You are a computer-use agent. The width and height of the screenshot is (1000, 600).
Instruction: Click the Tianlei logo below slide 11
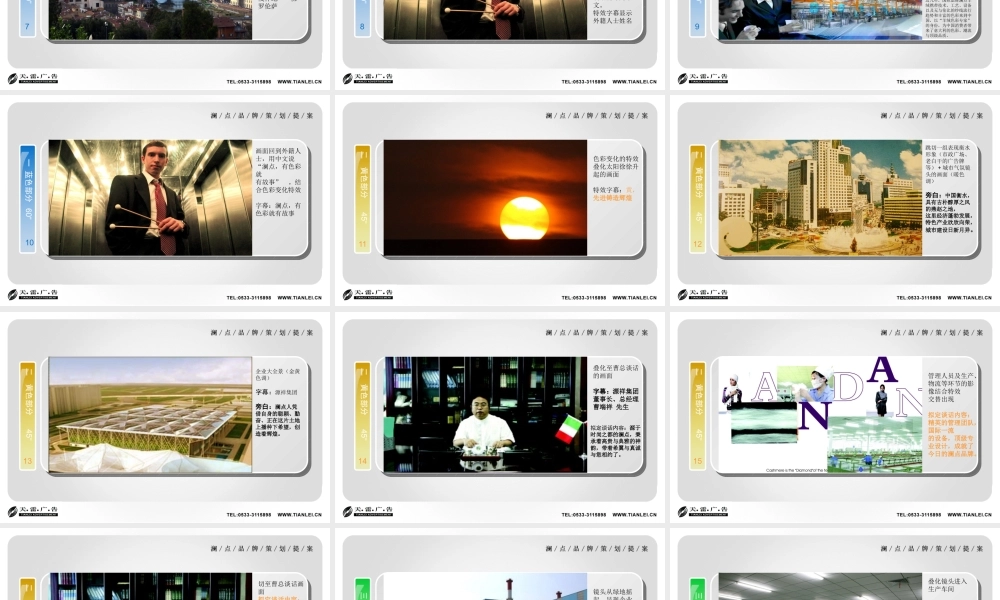point(367,294)
